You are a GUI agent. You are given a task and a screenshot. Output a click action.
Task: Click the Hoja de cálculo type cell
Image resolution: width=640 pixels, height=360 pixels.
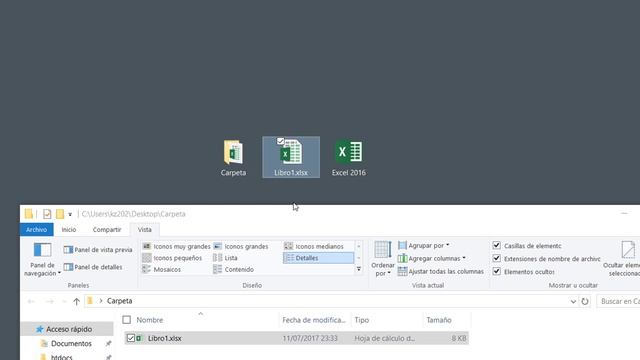(x=384, y=338)
